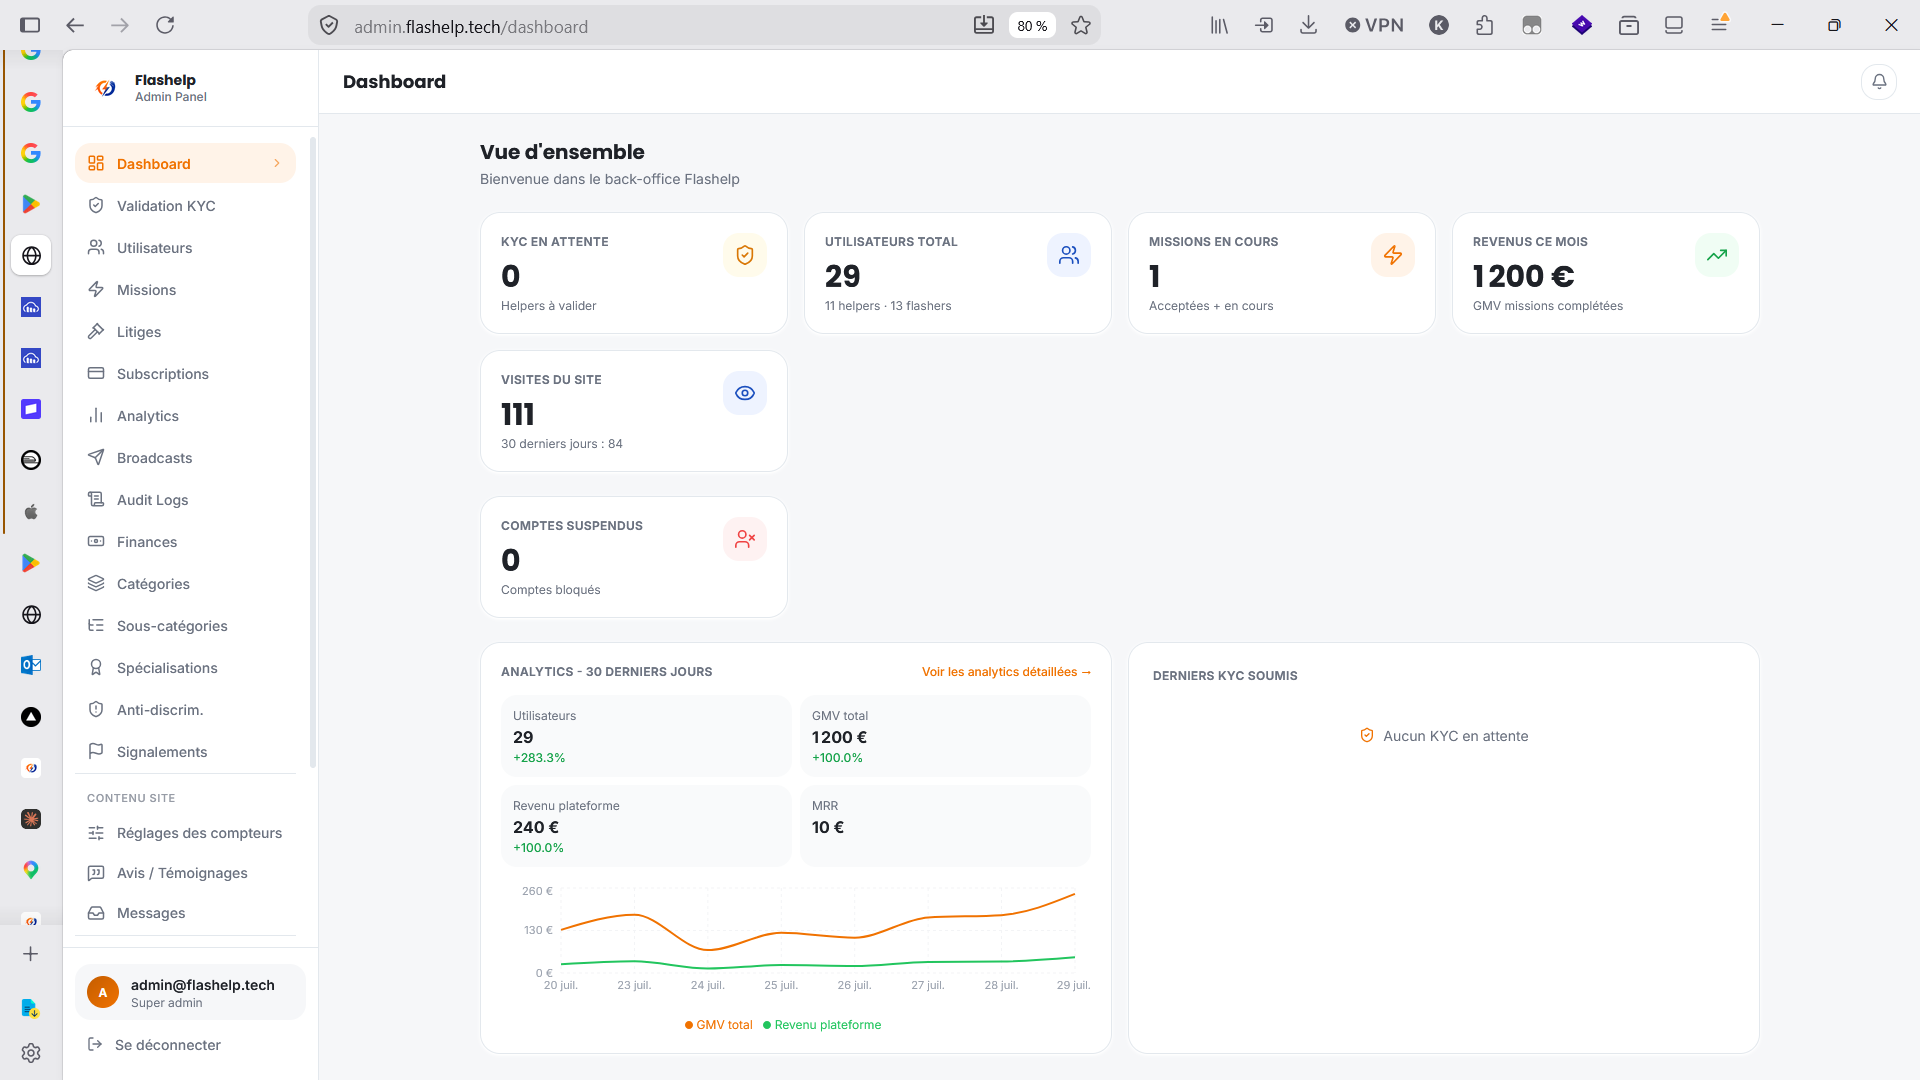Click the Flashelp logo in sidebar
The height and width of the screenshot is (1080, 1920).
click(x=105, y=88)
